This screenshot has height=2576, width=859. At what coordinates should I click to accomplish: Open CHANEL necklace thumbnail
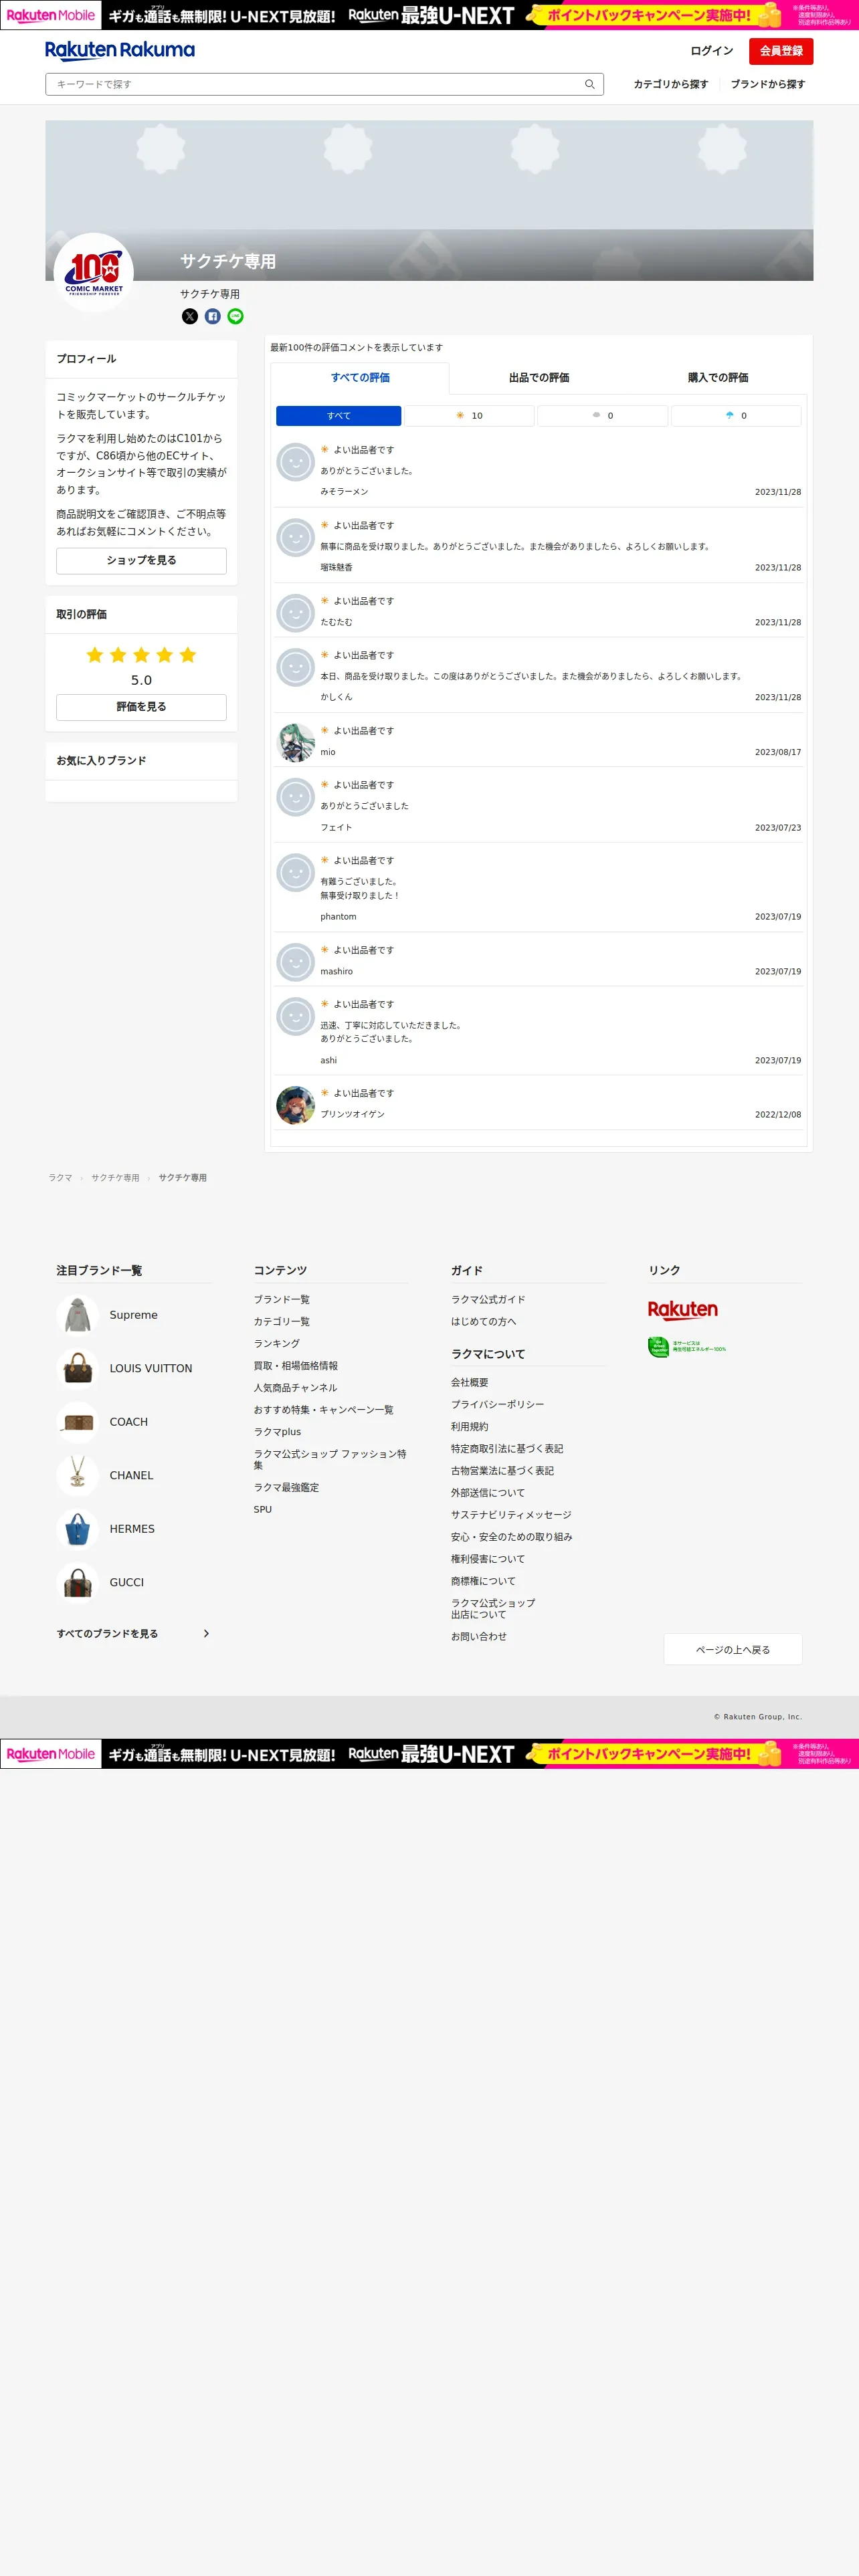tap(78, 1475)
